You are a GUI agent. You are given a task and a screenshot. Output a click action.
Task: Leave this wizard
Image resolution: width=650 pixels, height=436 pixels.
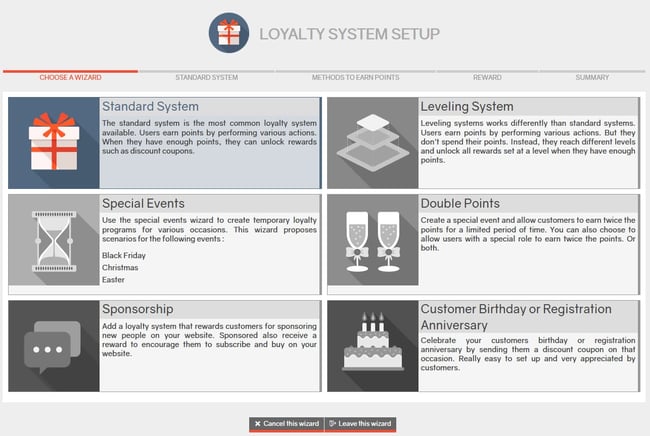(x=360, y=424)
